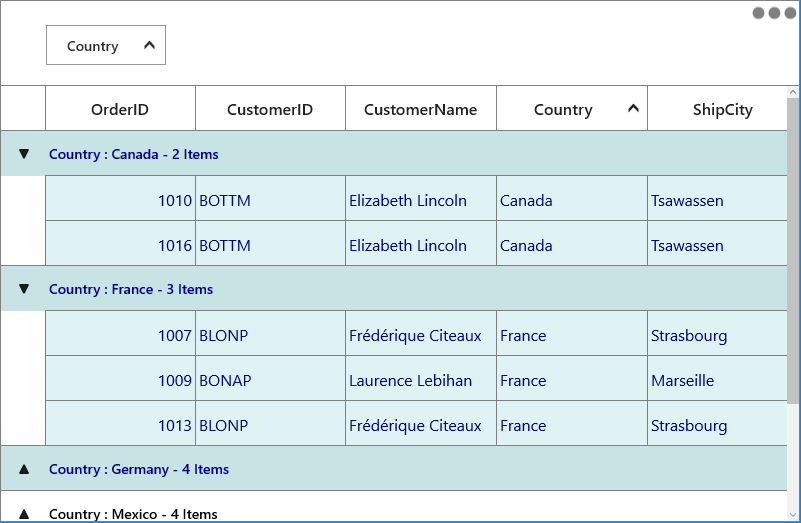Screen dimensions: 801x523
Task: Select Strasbourg in order 1007 row
Action: tap(717, 334)
